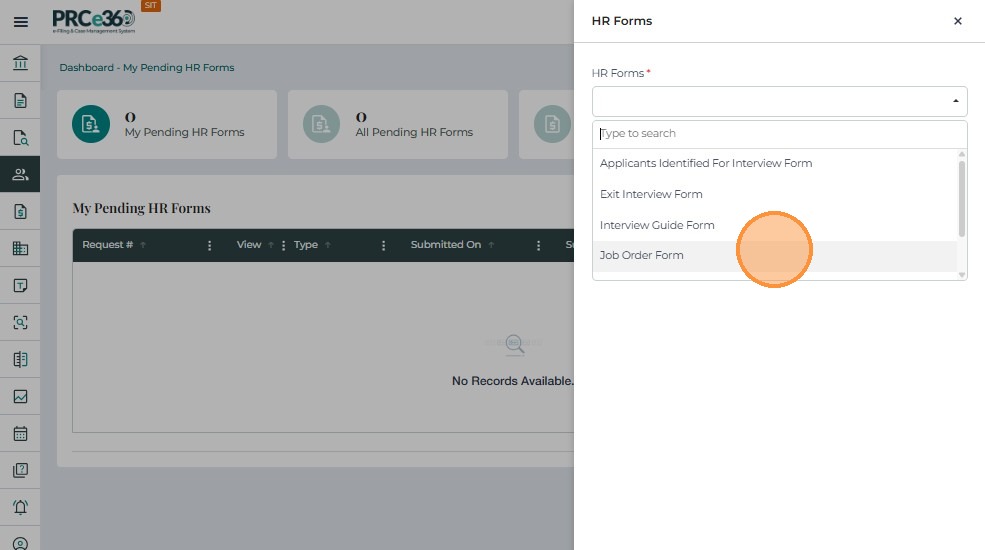Select Applicants Identified For Interview Form
The image size is (985, 550).
coord(775,163)
